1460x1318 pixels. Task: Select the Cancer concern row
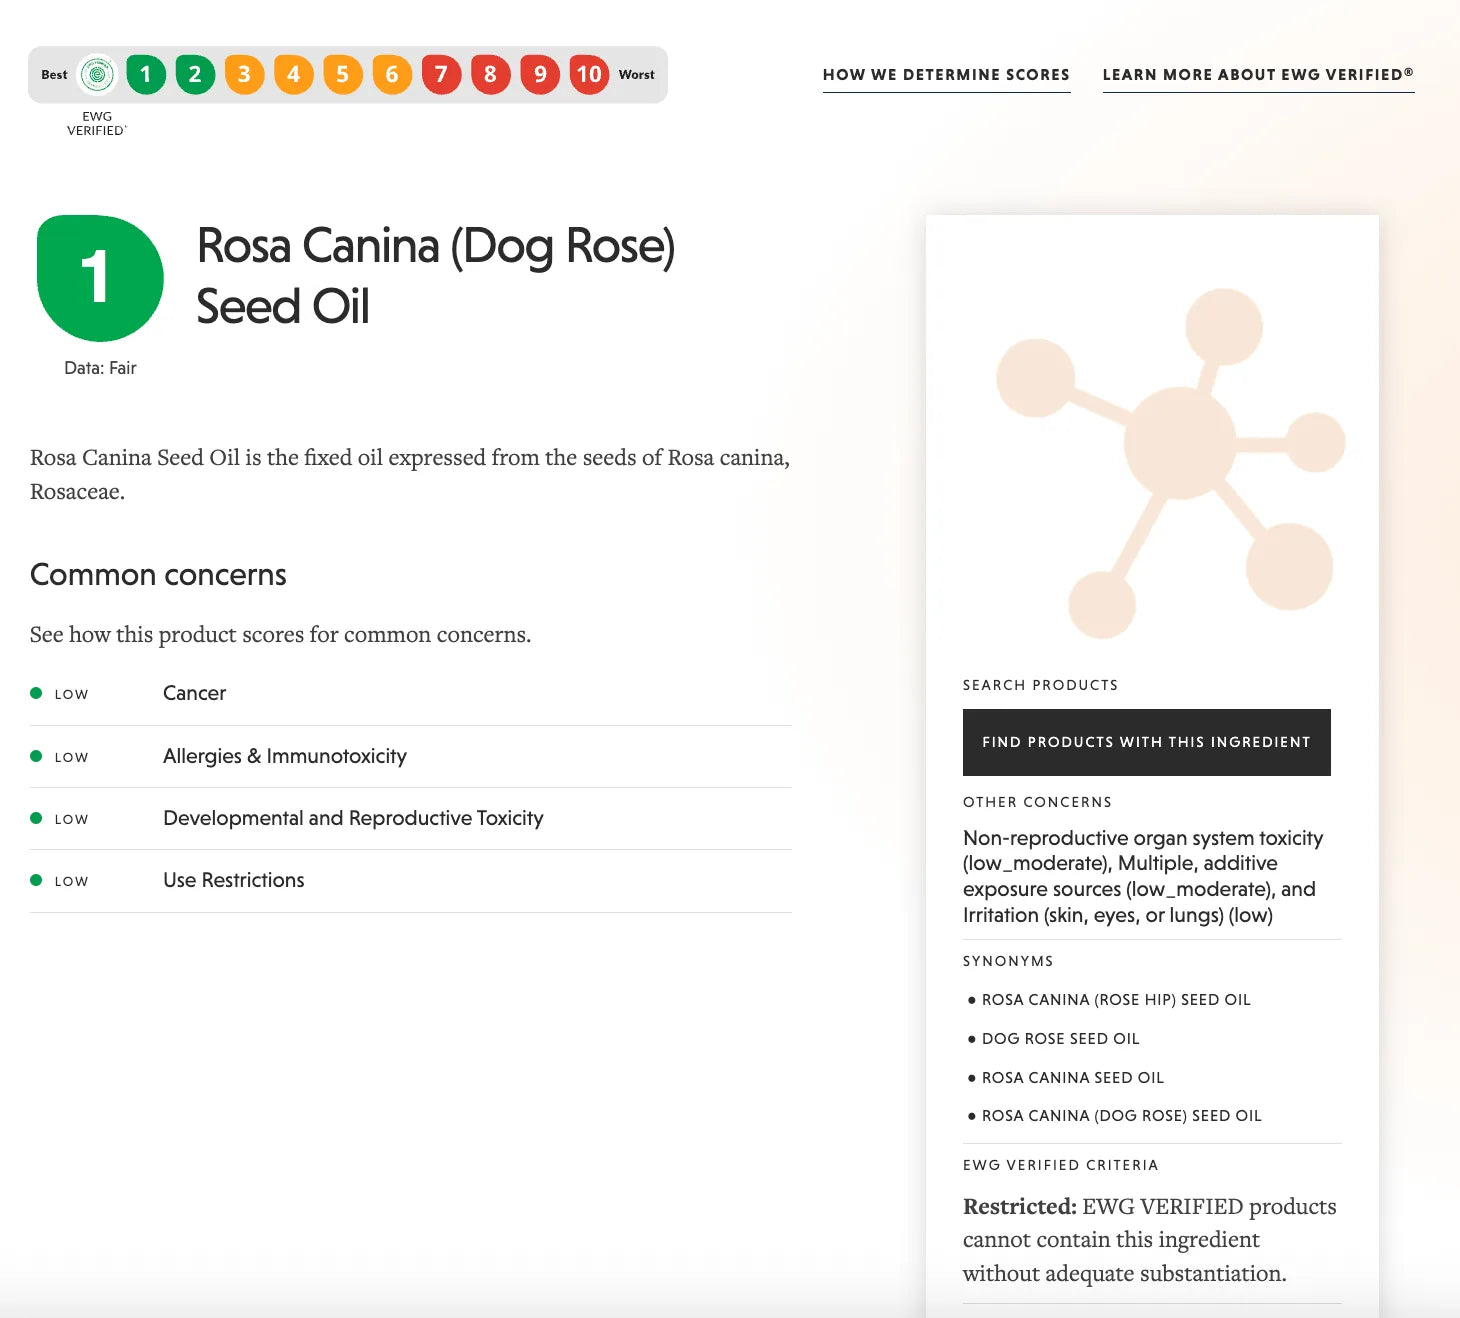click(x=411, y=694)
